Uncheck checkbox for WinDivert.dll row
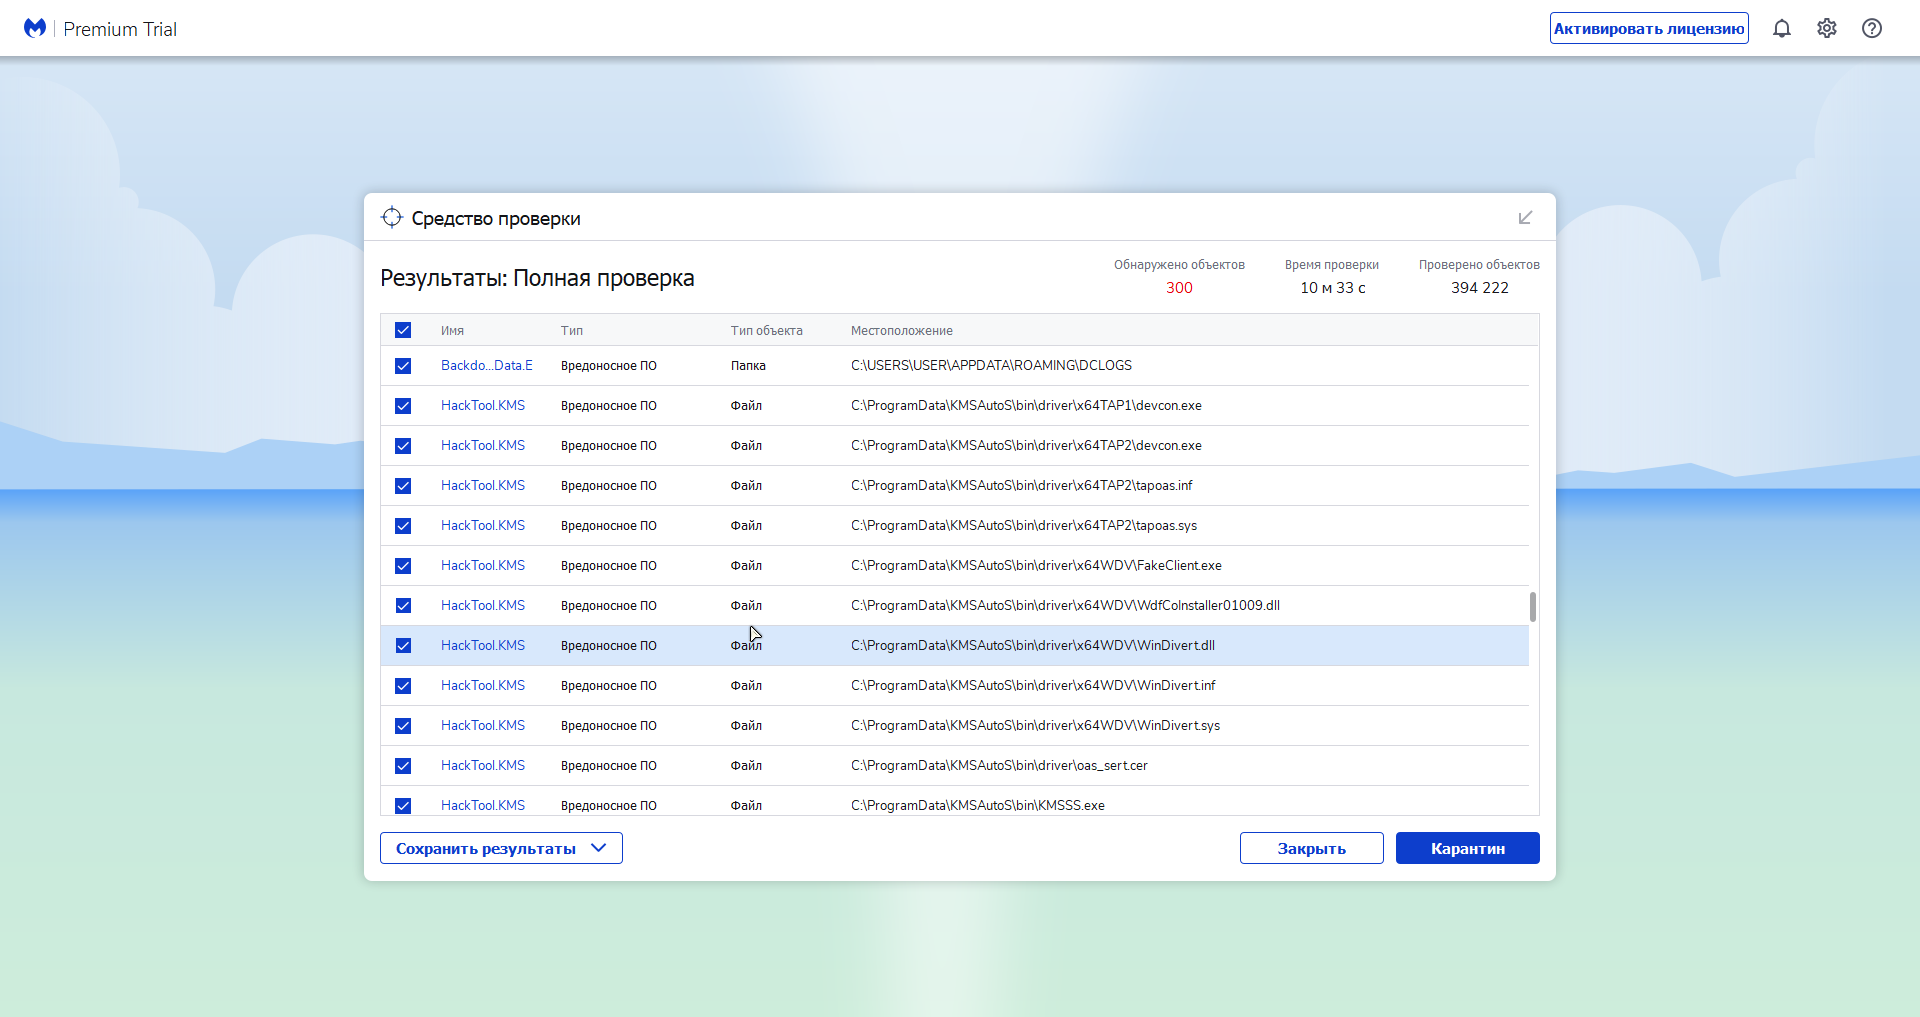 (x=403, y=646)
